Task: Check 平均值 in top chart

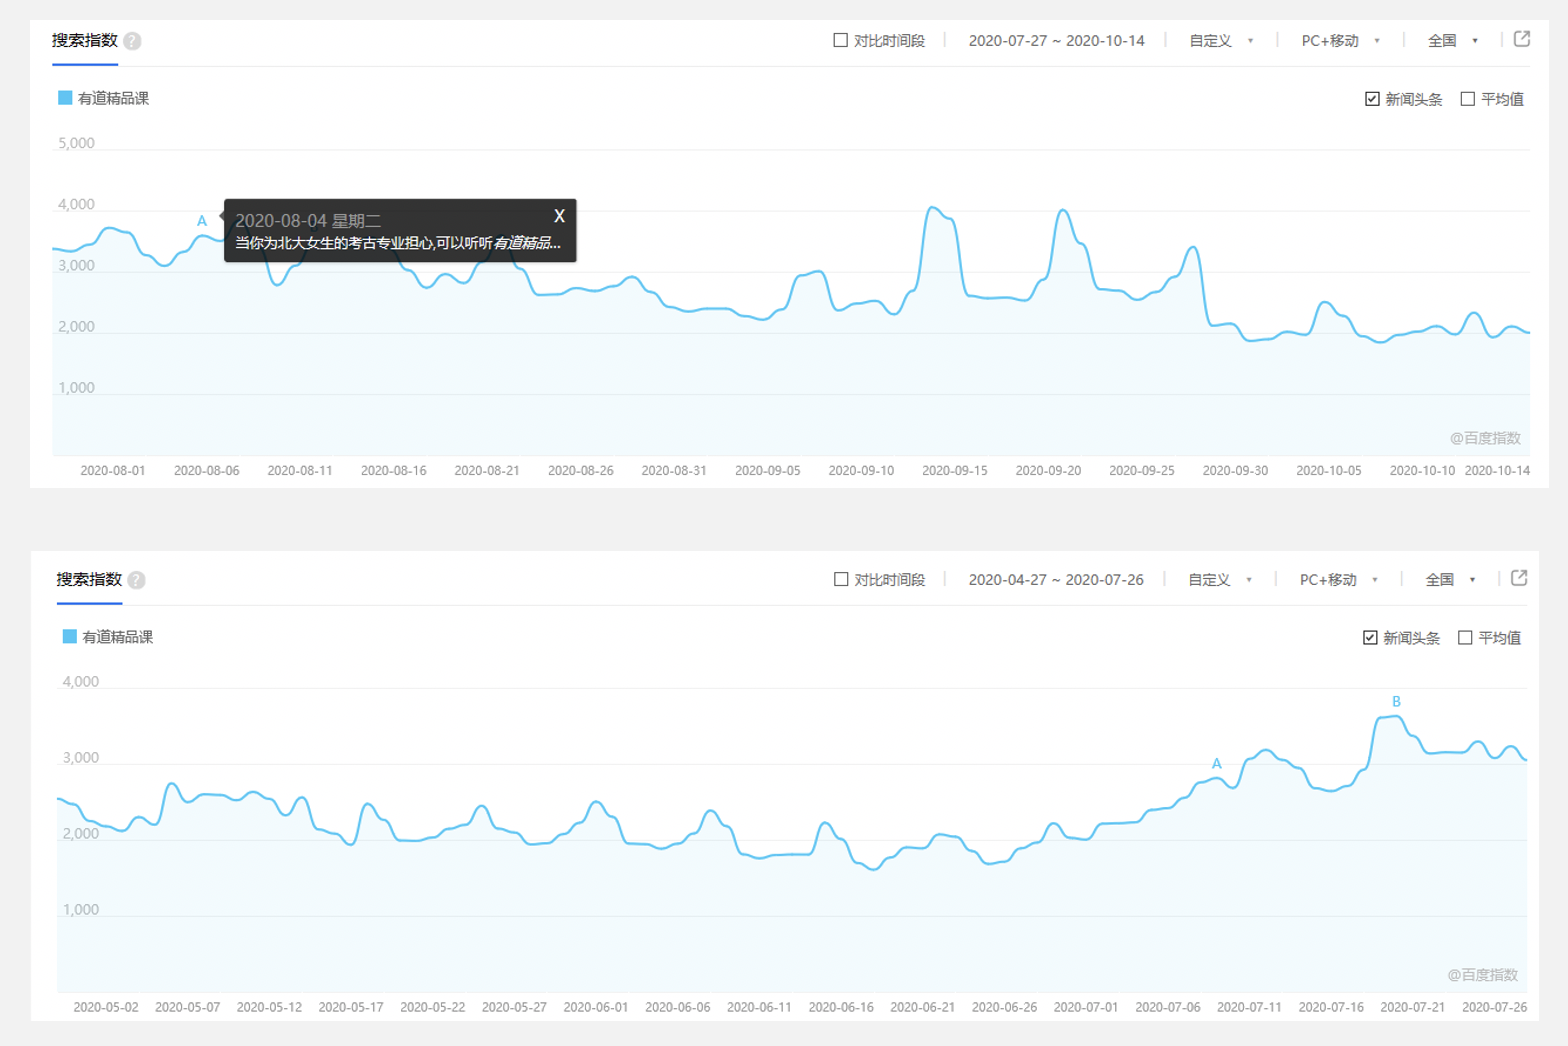Action: point(1467,99)
